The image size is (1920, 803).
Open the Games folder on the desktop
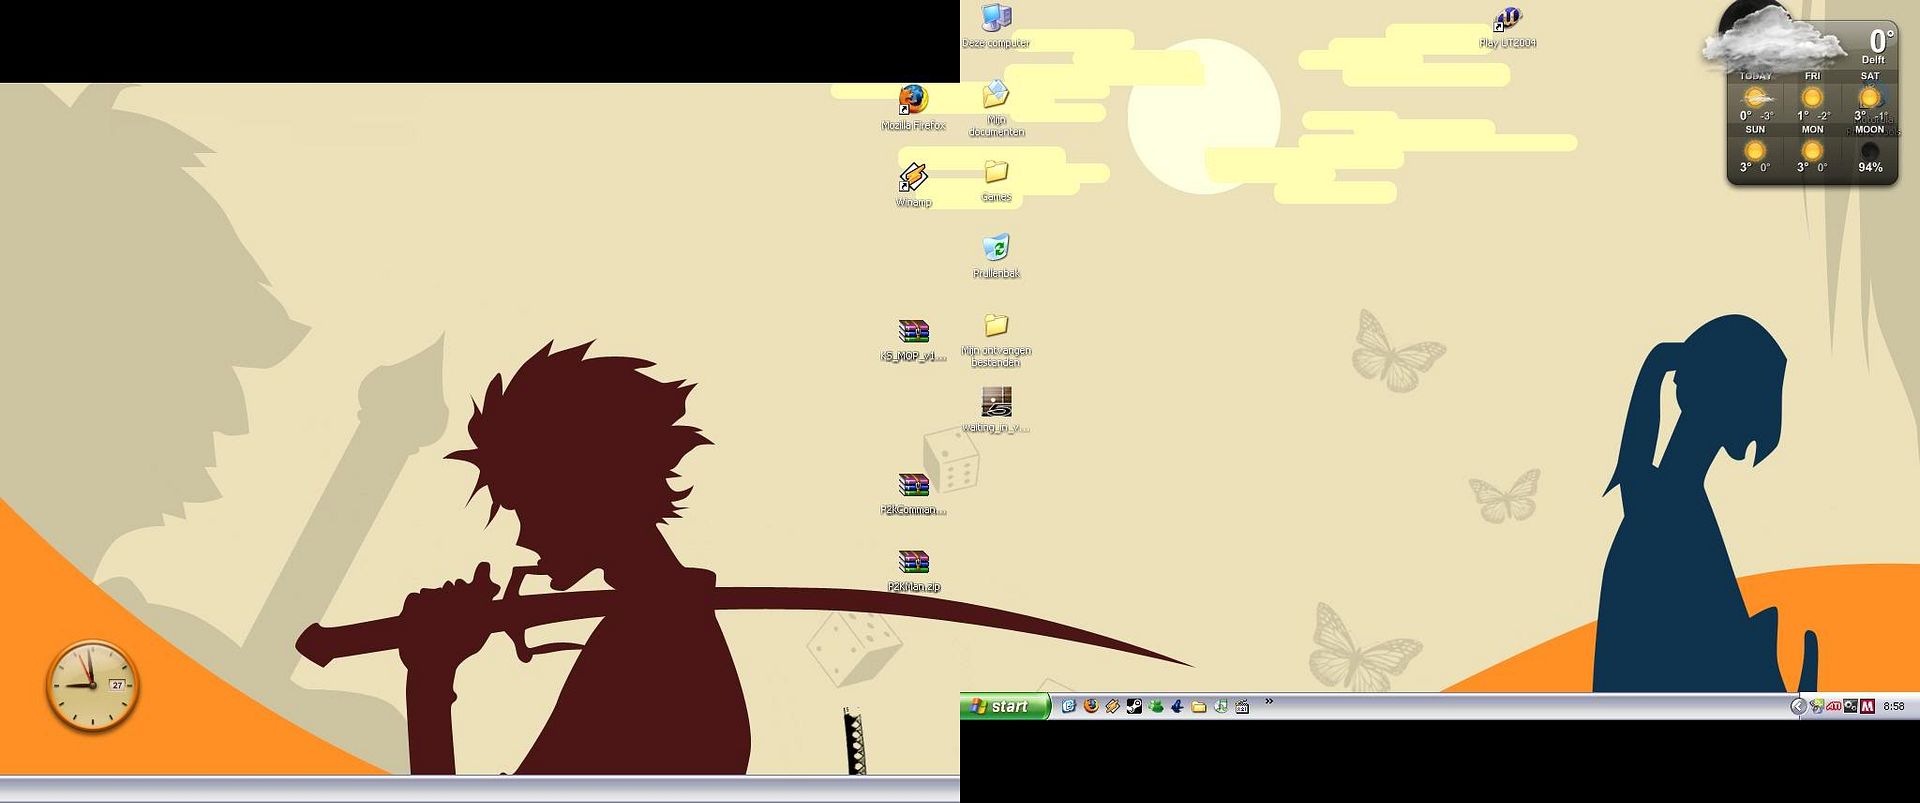click(x=996, y=180)
